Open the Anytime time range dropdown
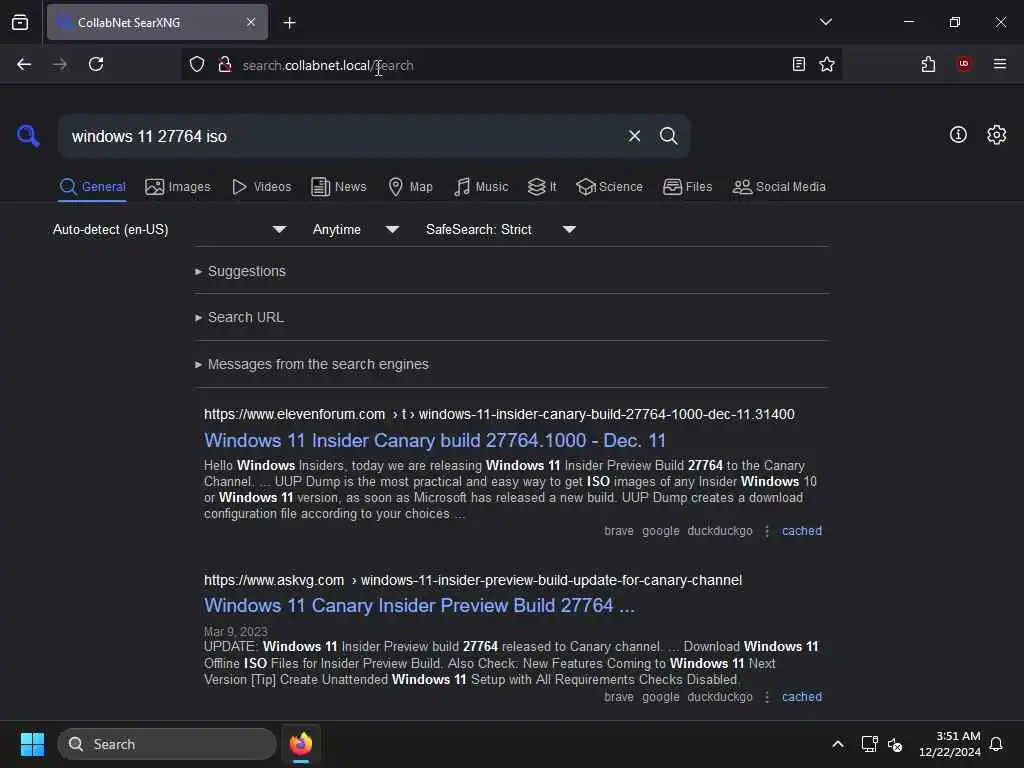Image resolution: width=1024 pixels, height=768 pixels. pos(355,229)
